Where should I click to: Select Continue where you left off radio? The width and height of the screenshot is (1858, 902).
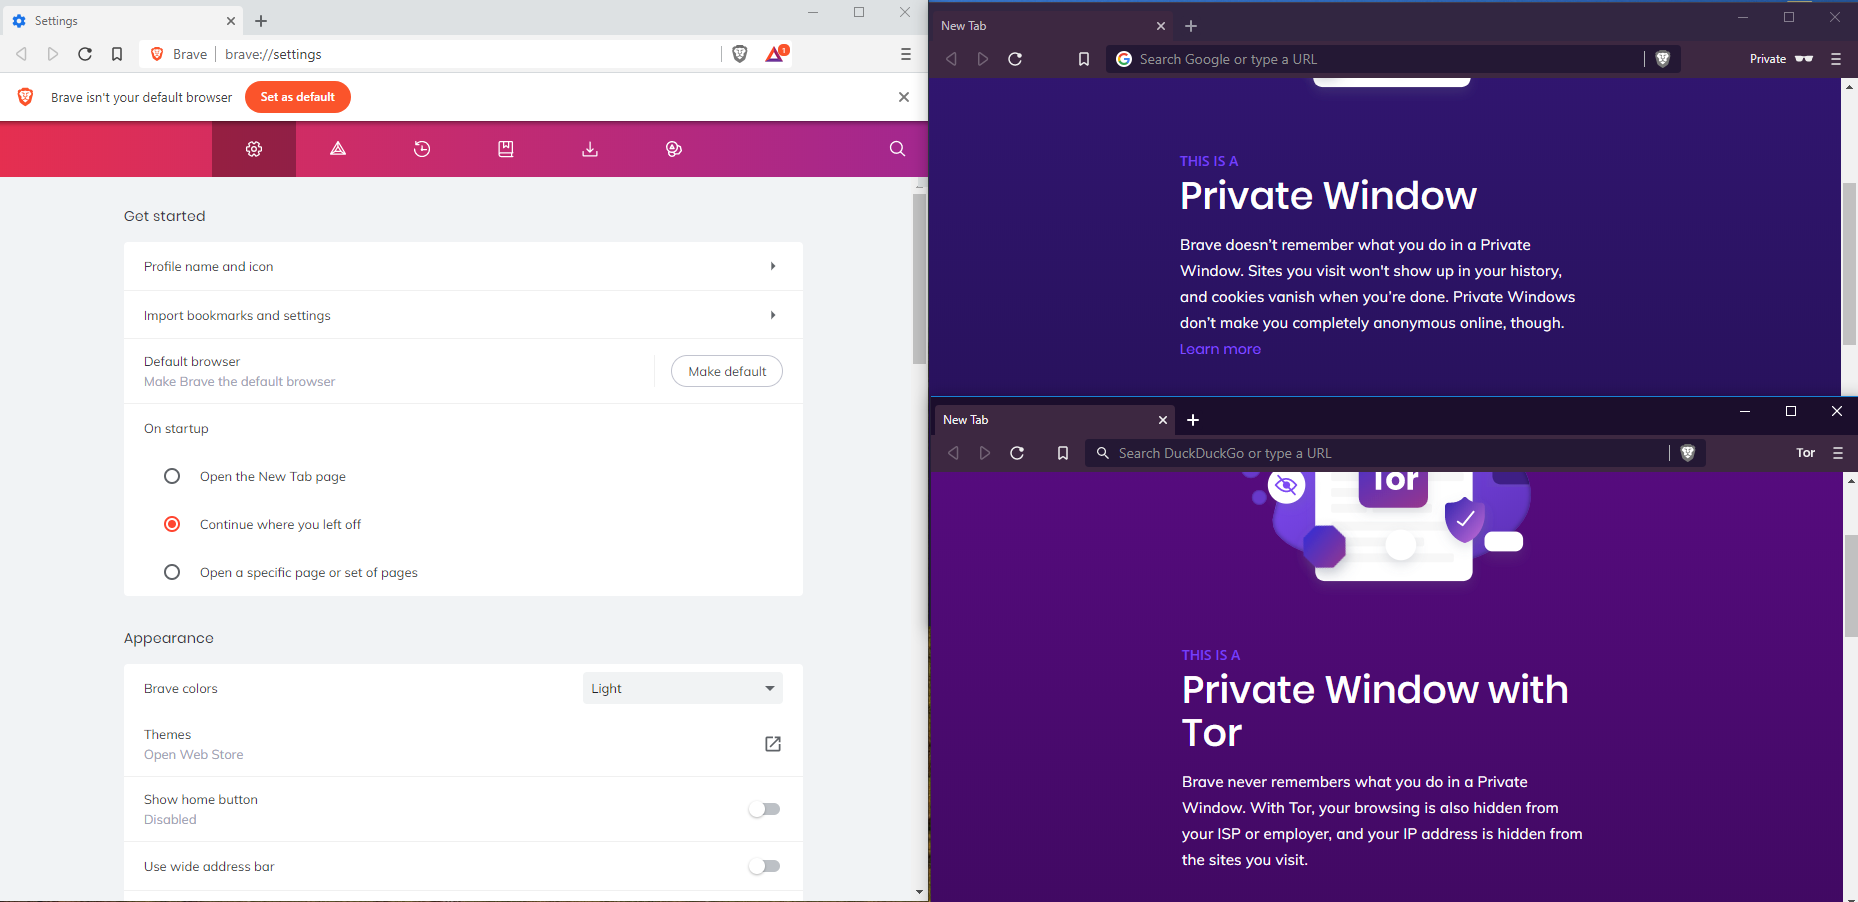coord(172,524)
